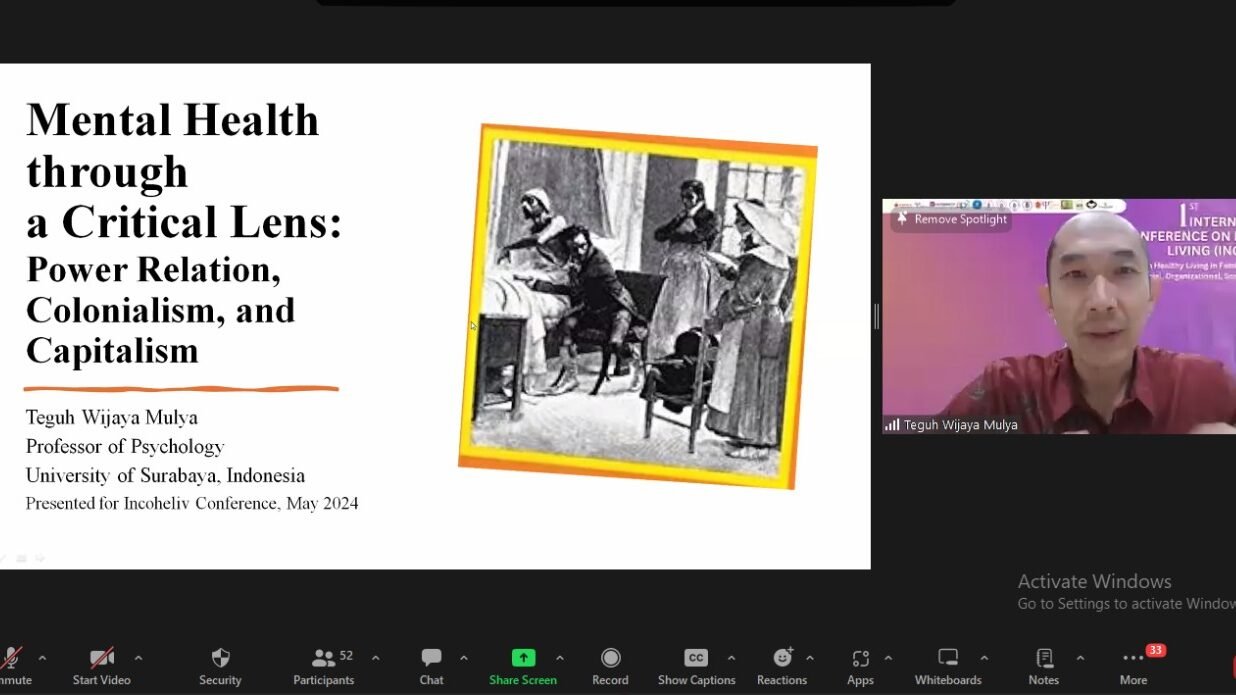Screen dimensions: 1236x695
Task: Click the green Share Screen icon
Action: (523, 658)
